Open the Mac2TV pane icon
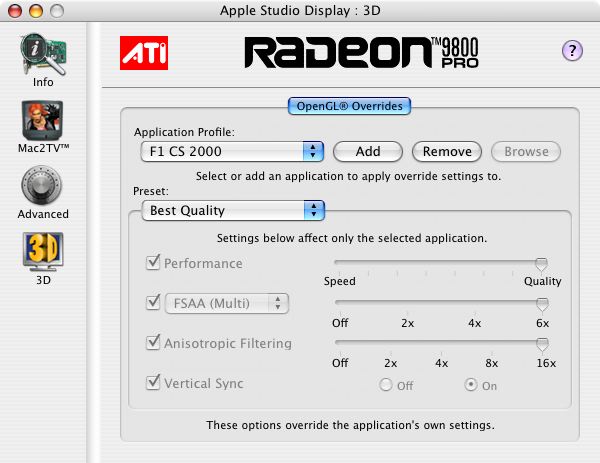Screen dimensions: 600x463 (42, 121)
